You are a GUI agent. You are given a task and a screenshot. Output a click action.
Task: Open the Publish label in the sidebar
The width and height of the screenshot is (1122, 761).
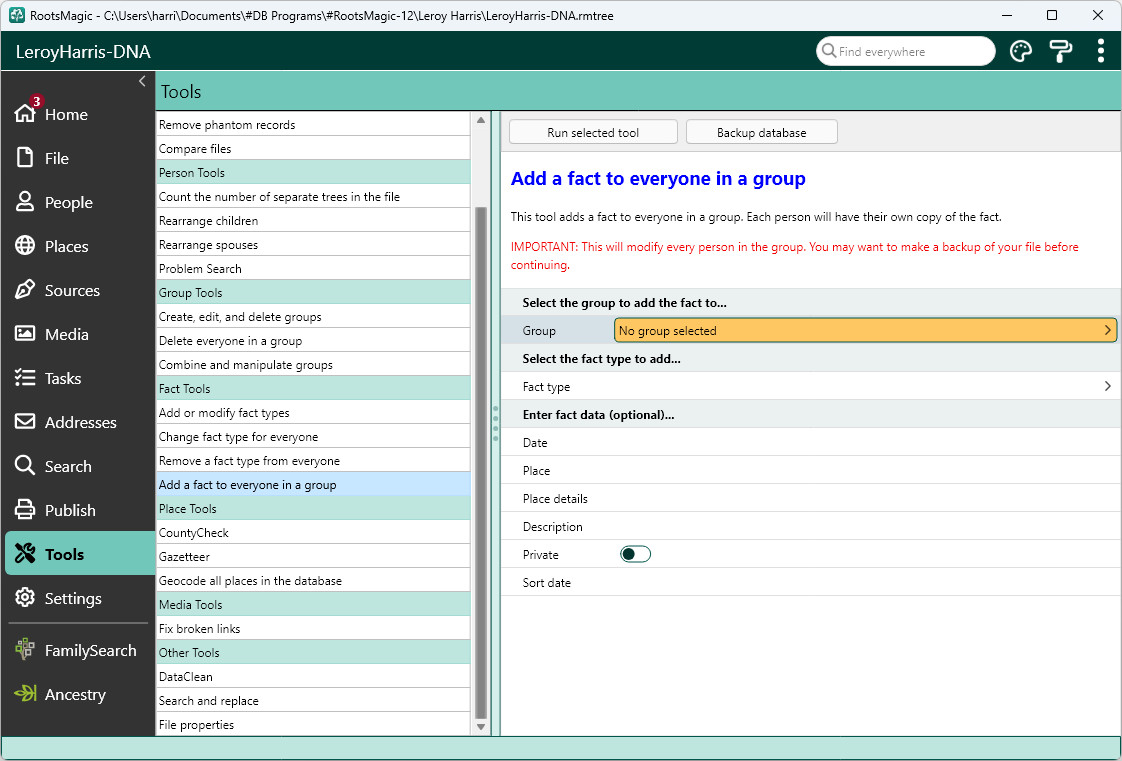click(x=70, y=510)
